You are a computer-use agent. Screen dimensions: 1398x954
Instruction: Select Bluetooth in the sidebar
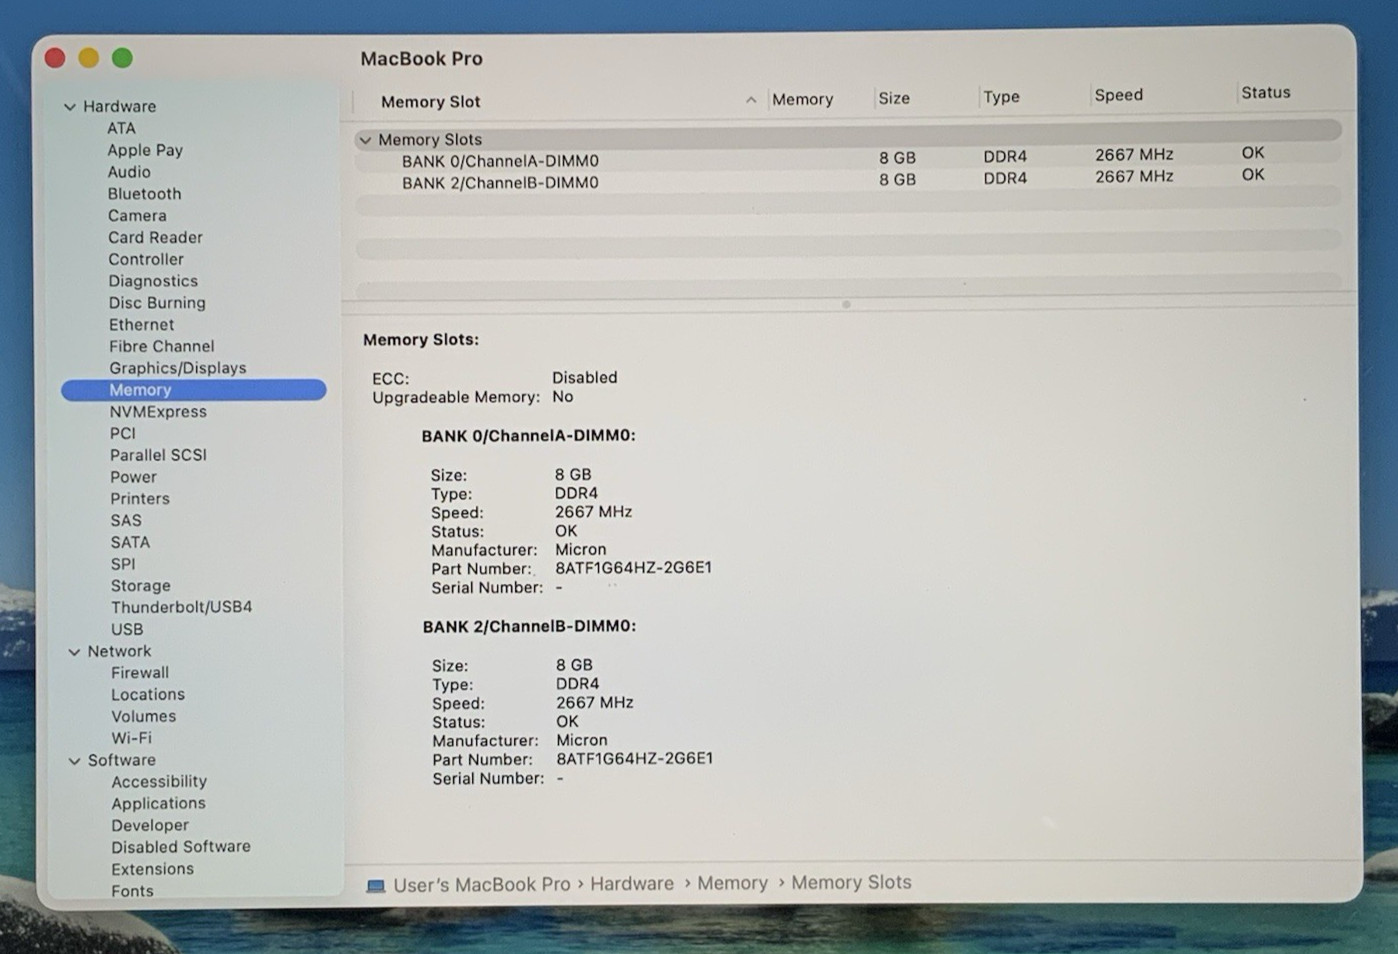pos(144,194)
